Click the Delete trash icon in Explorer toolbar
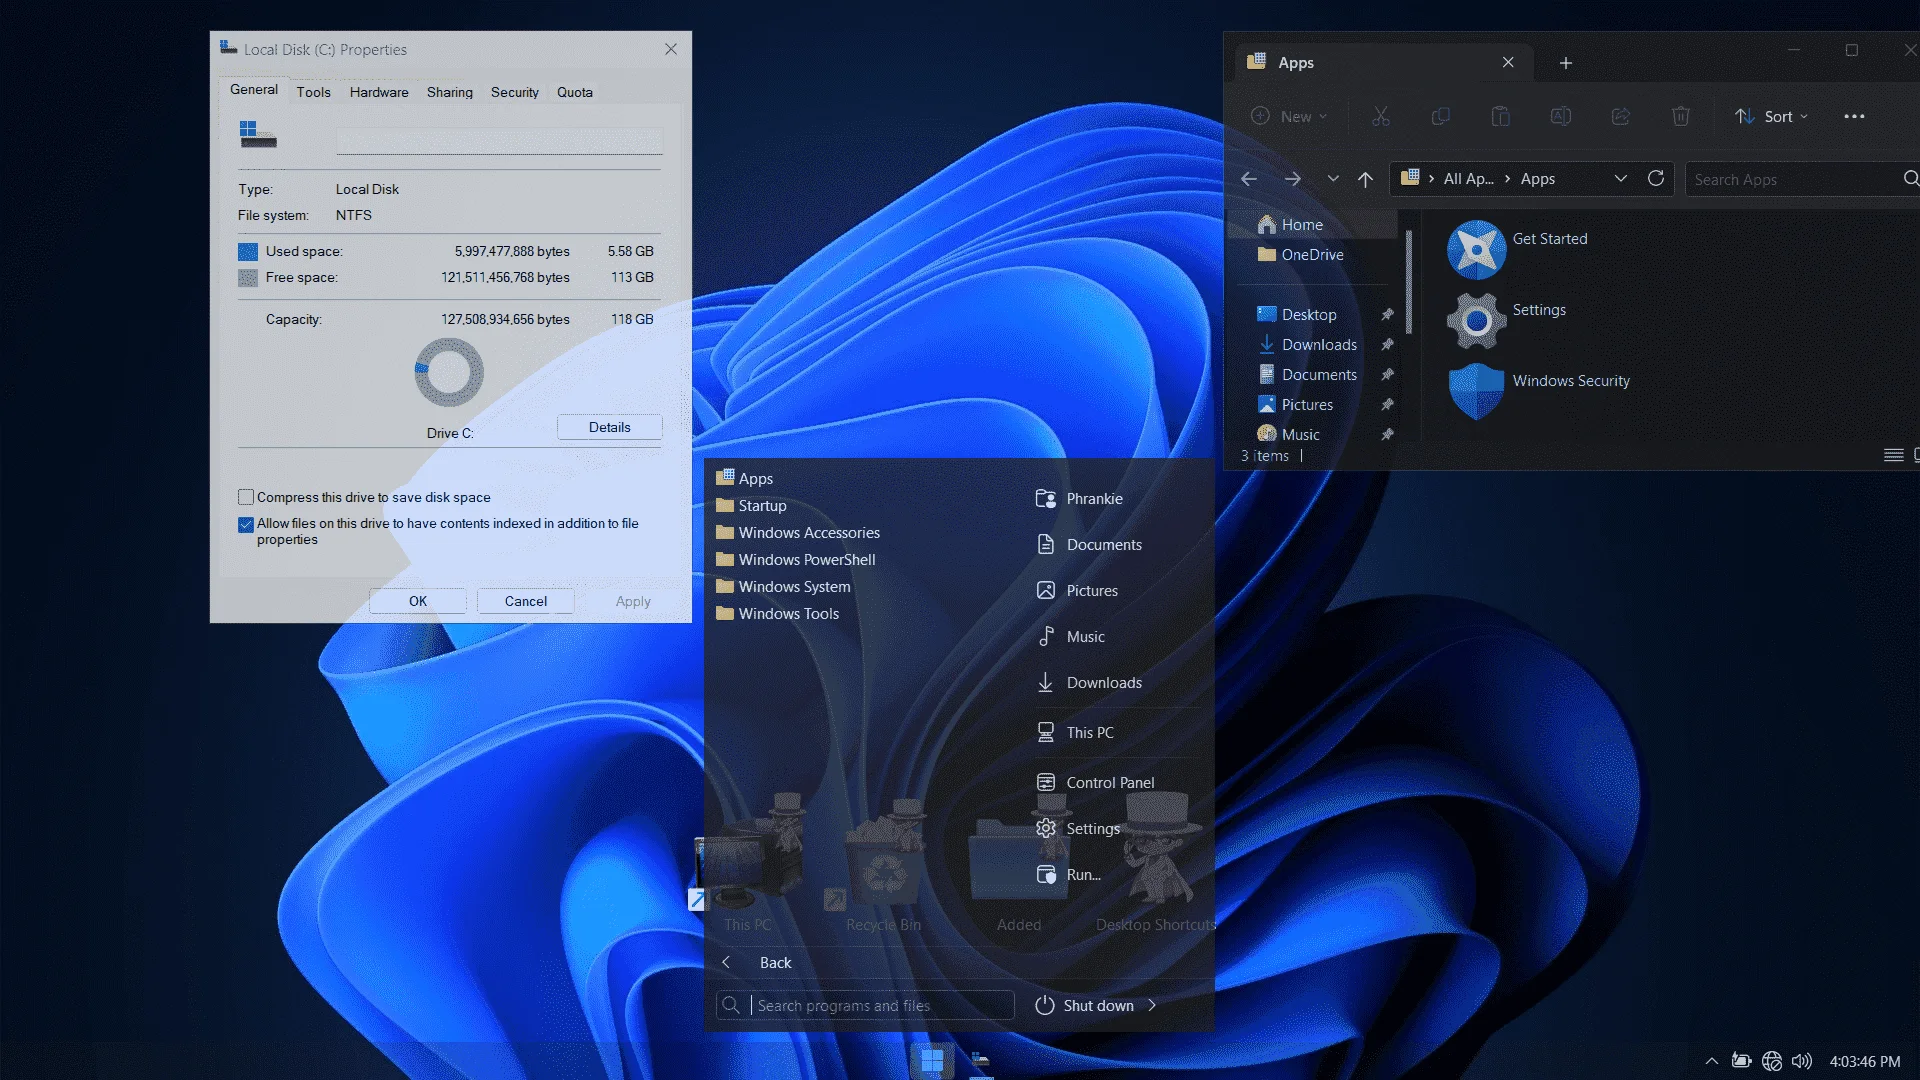This screenshot has height=1080, width=1920. click(1681, 116)
